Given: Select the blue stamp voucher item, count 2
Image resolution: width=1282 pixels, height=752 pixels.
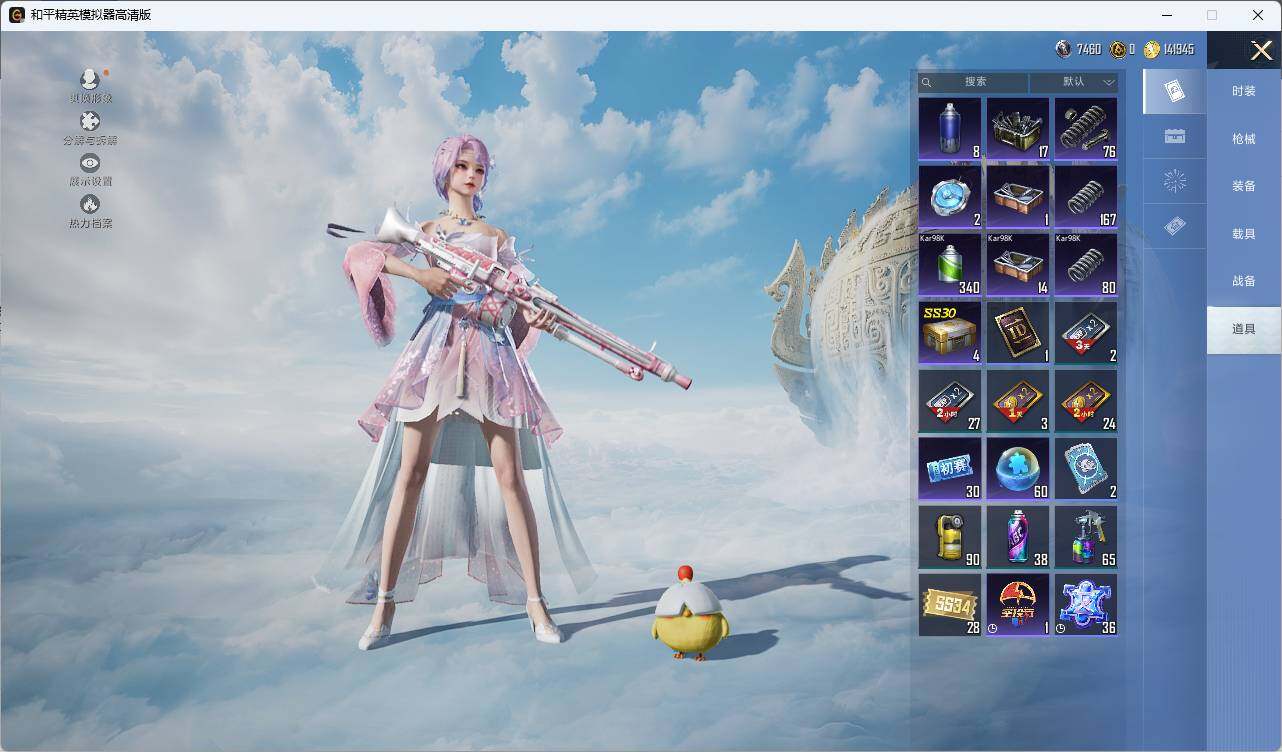Looking at the screenshot, I should click(1086, 469).
